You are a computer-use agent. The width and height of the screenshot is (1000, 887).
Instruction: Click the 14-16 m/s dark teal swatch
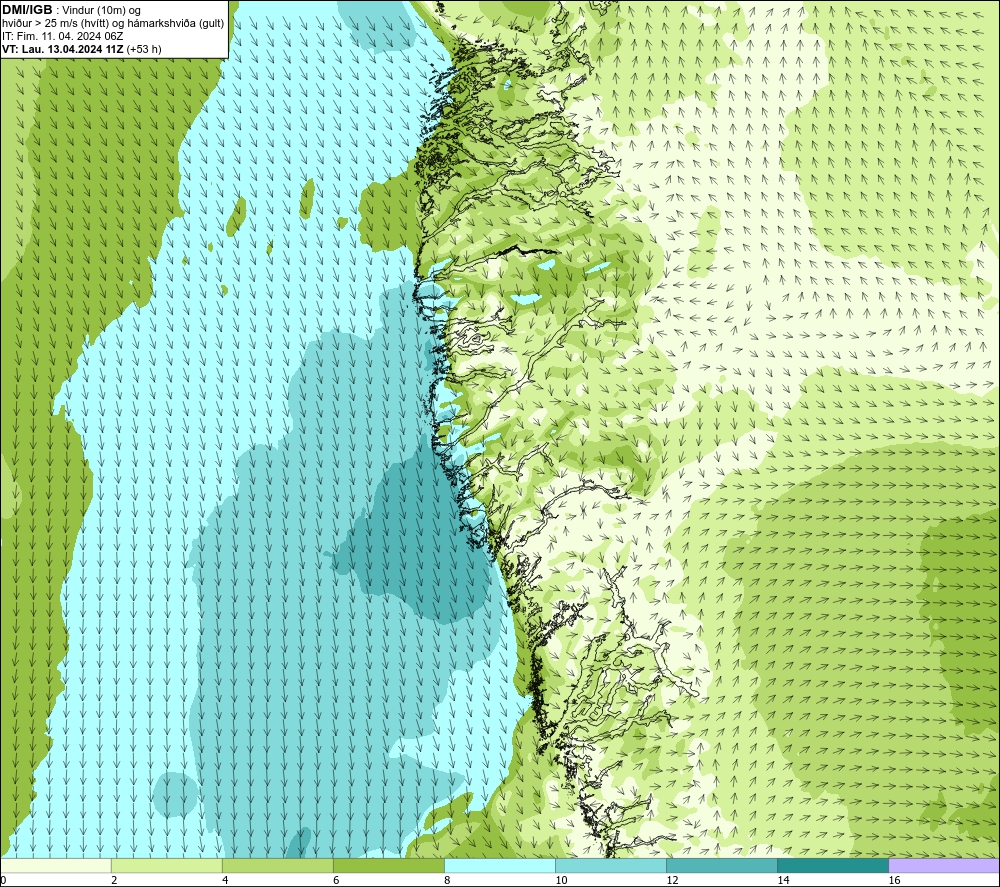coord(832,866)
